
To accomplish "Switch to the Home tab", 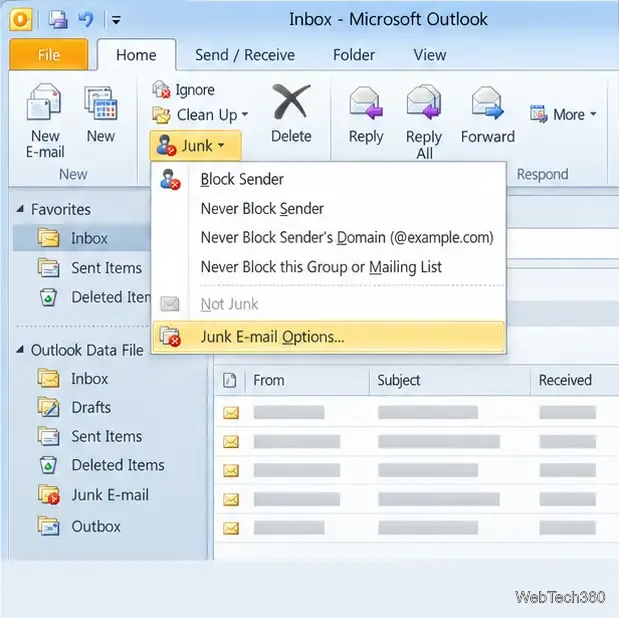I will tap(136, 55).
